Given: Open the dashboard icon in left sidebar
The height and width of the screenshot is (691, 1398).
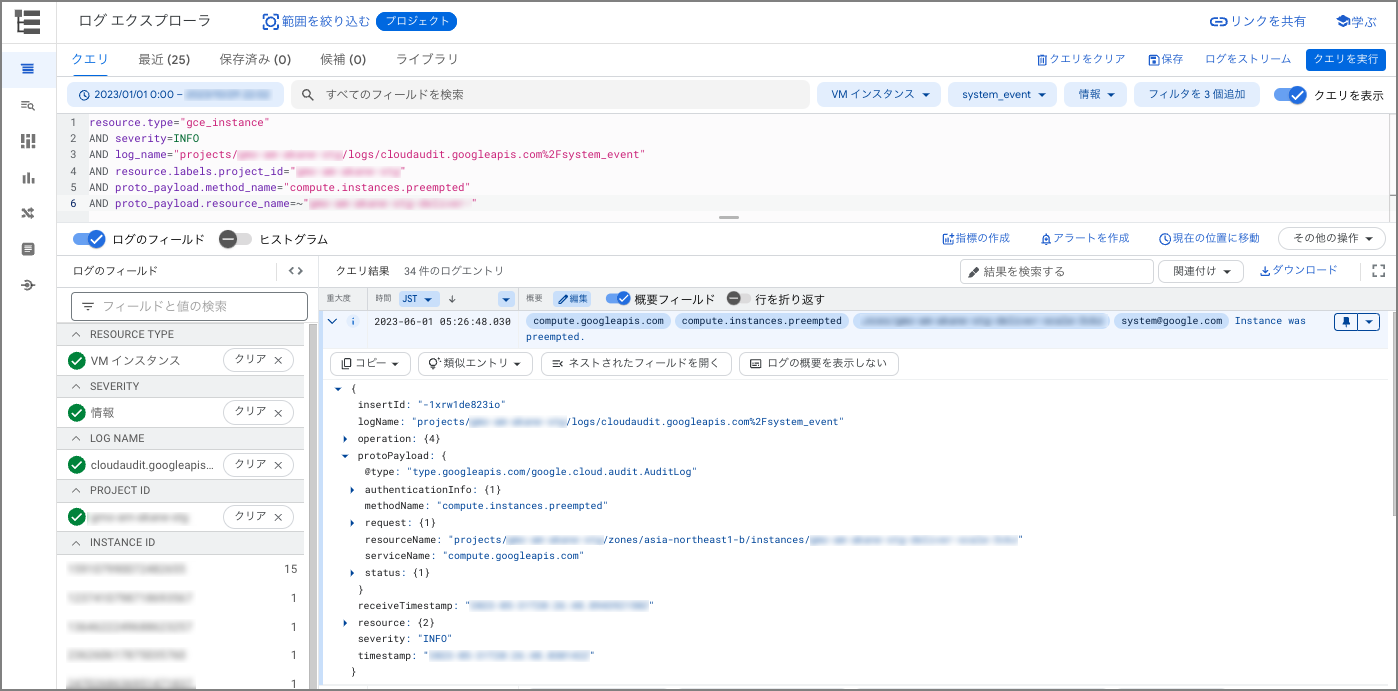Looking at the screenshot, I should [28, 141].
